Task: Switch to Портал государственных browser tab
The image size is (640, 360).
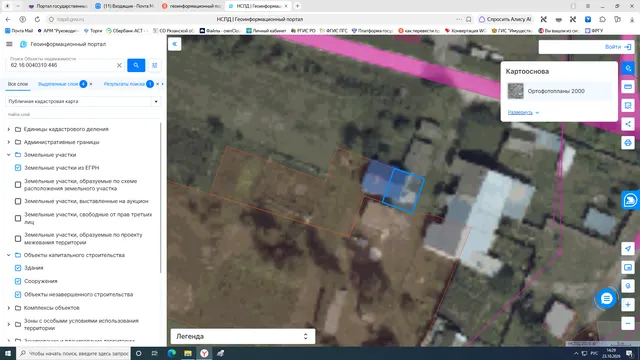Action: (58, 6)
